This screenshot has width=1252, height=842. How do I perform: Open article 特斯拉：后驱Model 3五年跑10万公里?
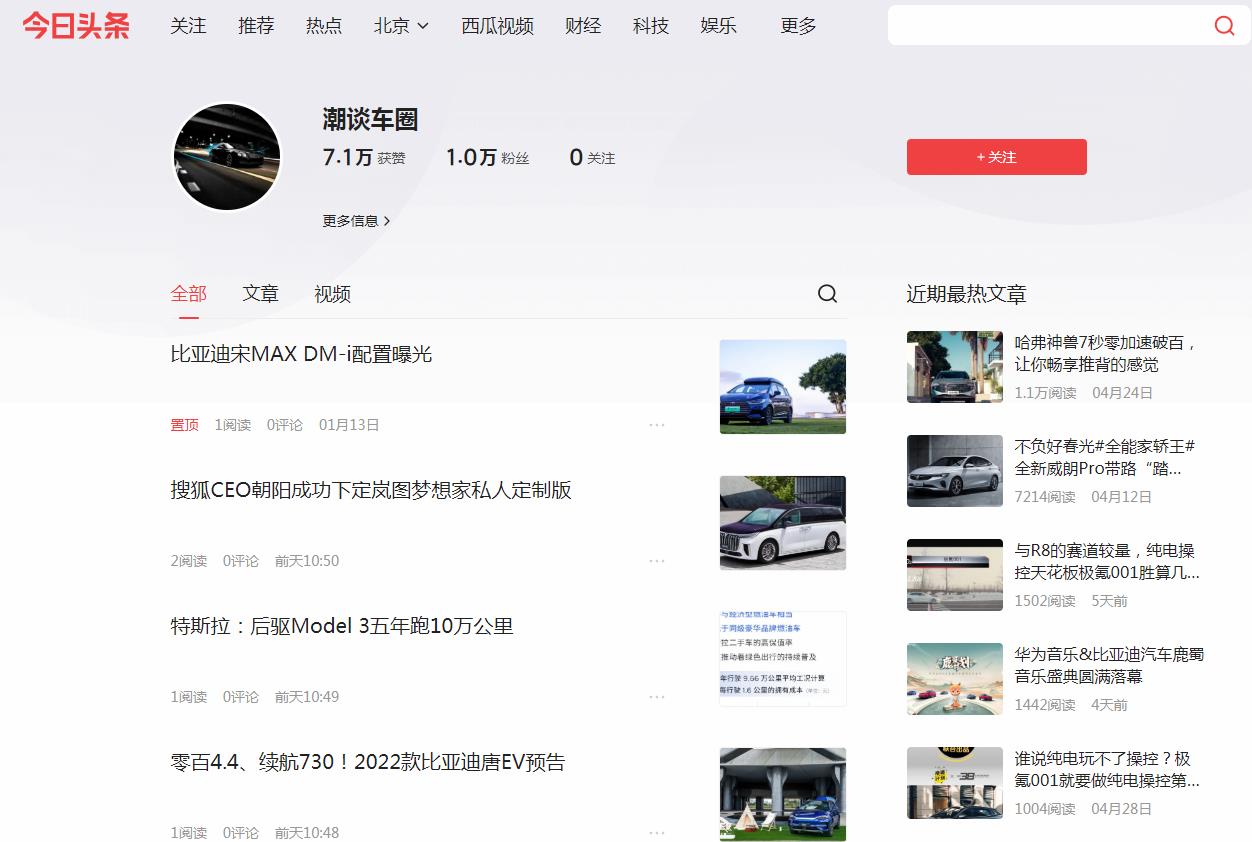(342, 626)
